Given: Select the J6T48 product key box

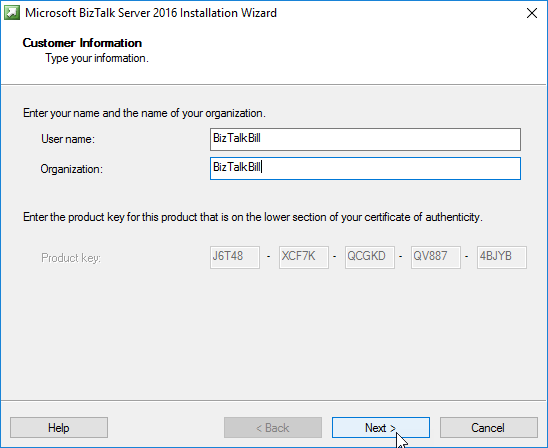Looking at the screenshot, I should [x=235, y=258].
